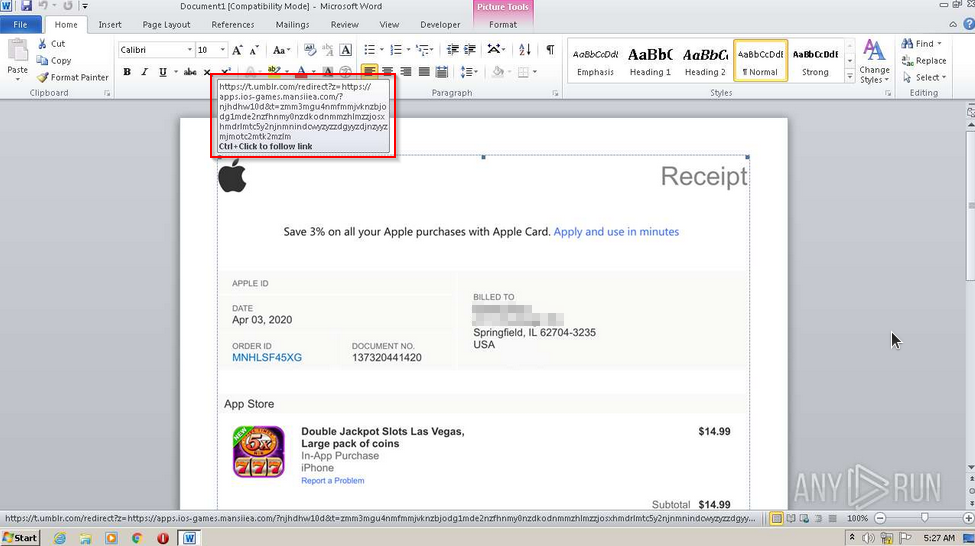
Task: Cut the selection using Cut
Action: 51,44
